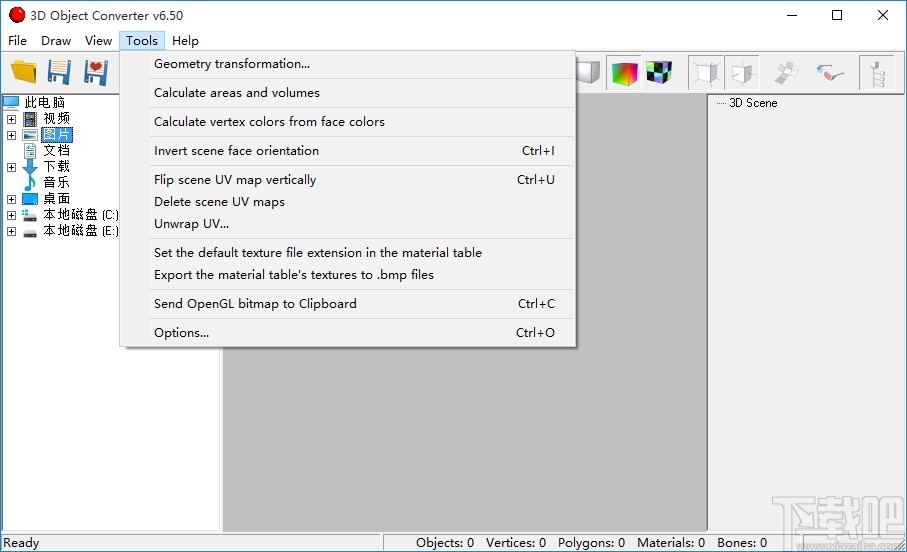Select the 桌面 tree item
The height and width of the screenshot is (552, 907).
[57, 198]
